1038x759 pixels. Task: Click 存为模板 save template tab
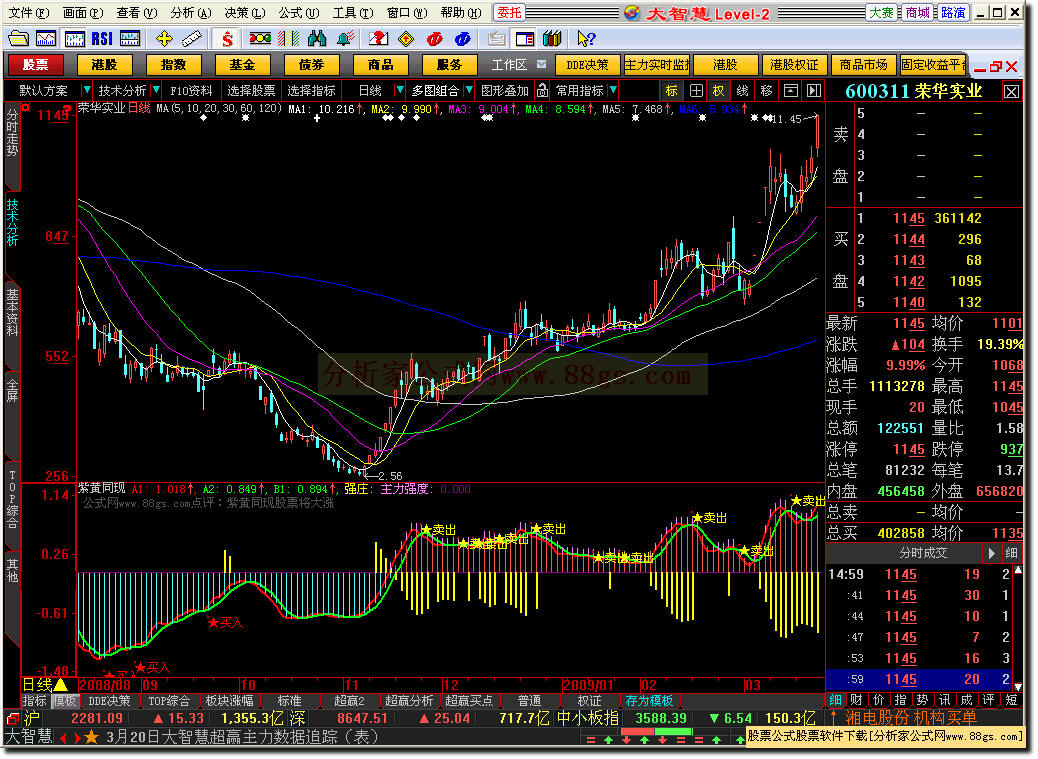[x=649, y=701]
